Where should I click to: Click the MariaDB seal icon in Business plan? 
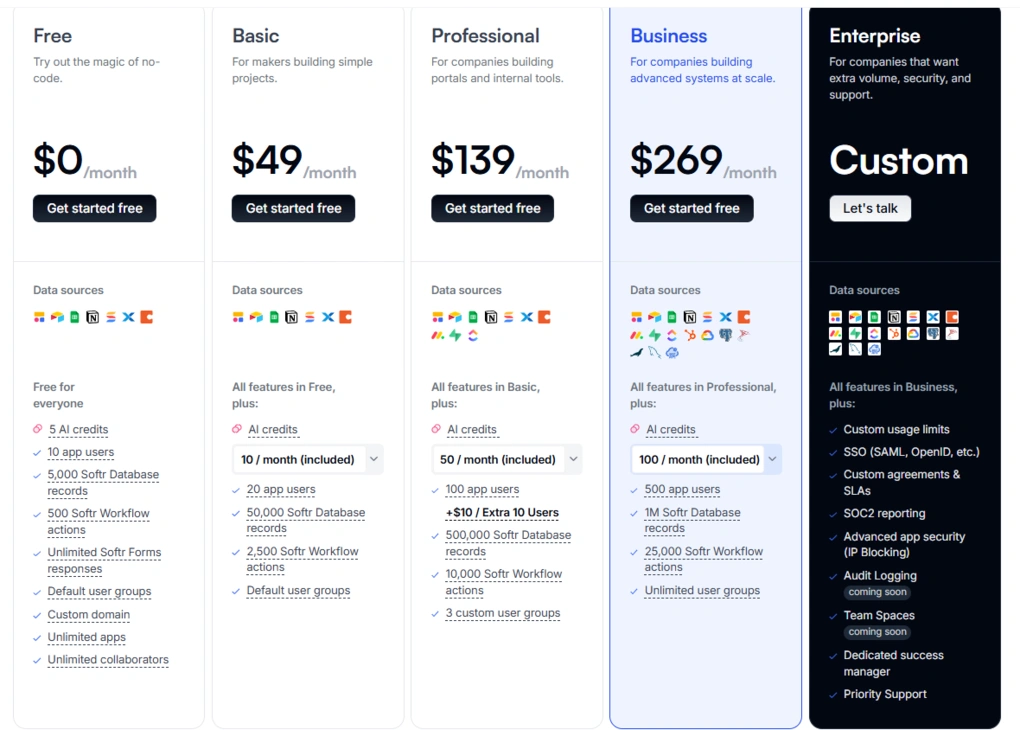638,351
